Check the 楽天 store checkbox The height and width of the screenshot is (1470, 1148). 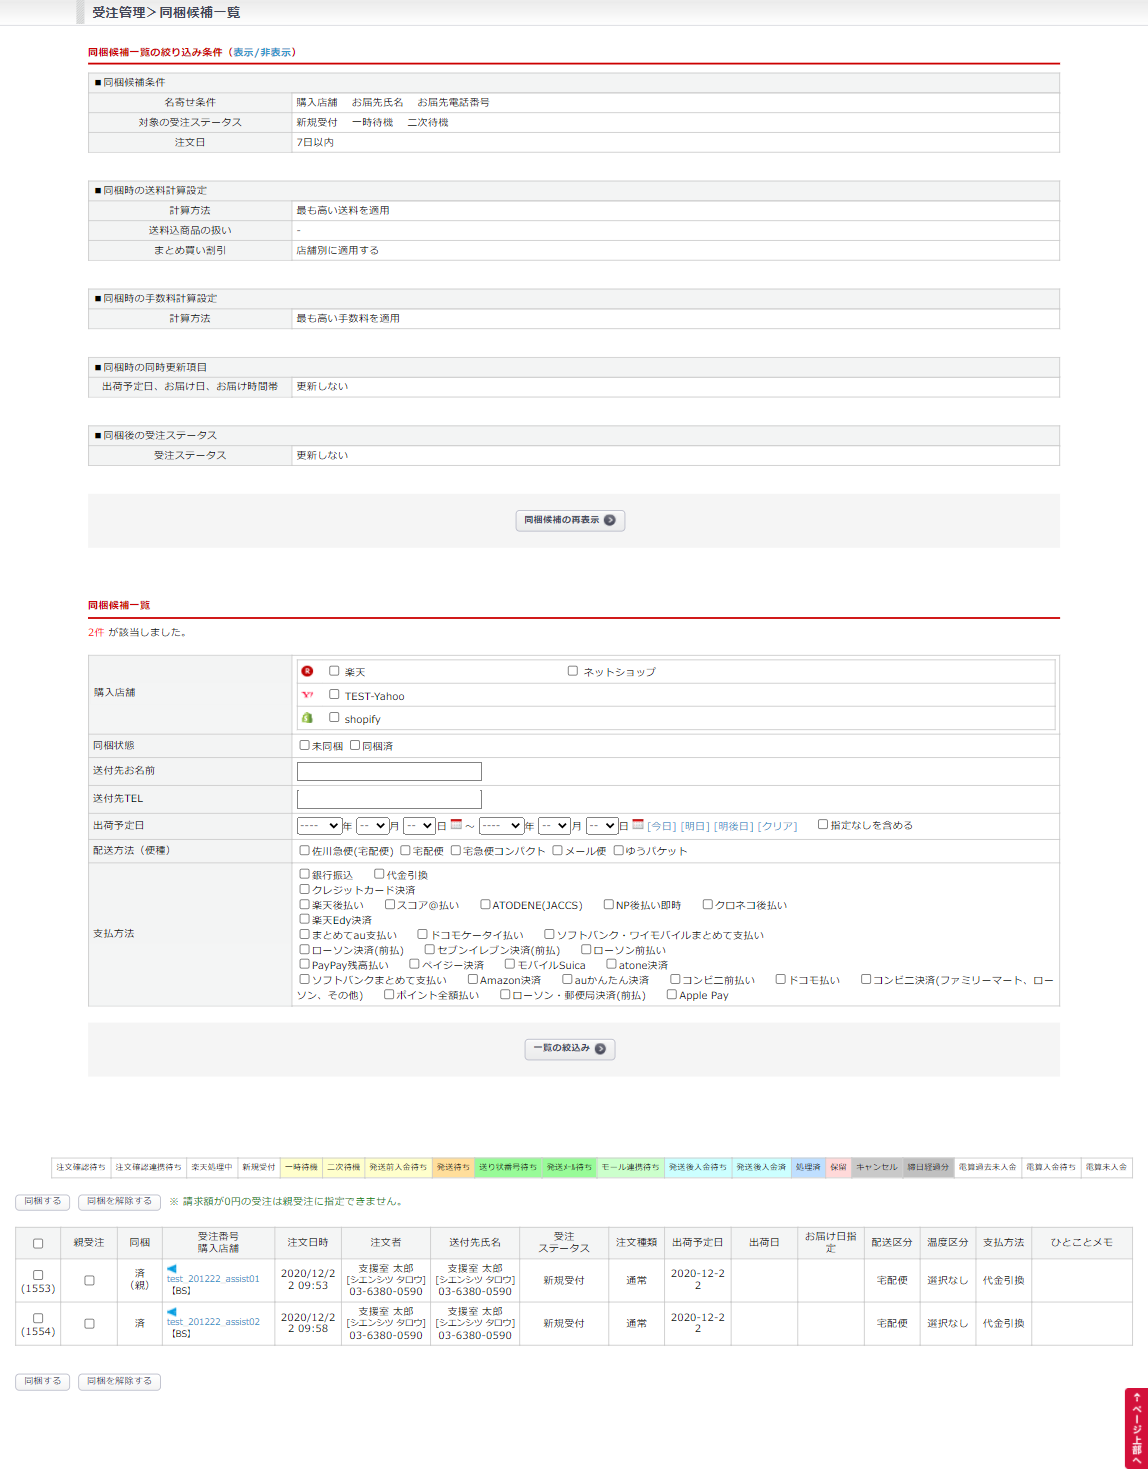pyautogui.click(x=335, y=671)
